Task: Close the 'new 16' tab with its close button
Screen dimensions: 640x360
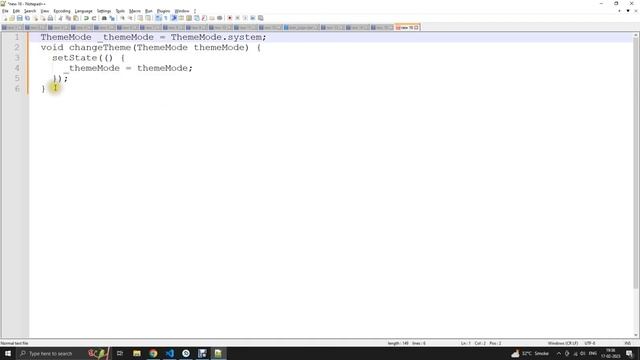Action: tap(416, 27)
